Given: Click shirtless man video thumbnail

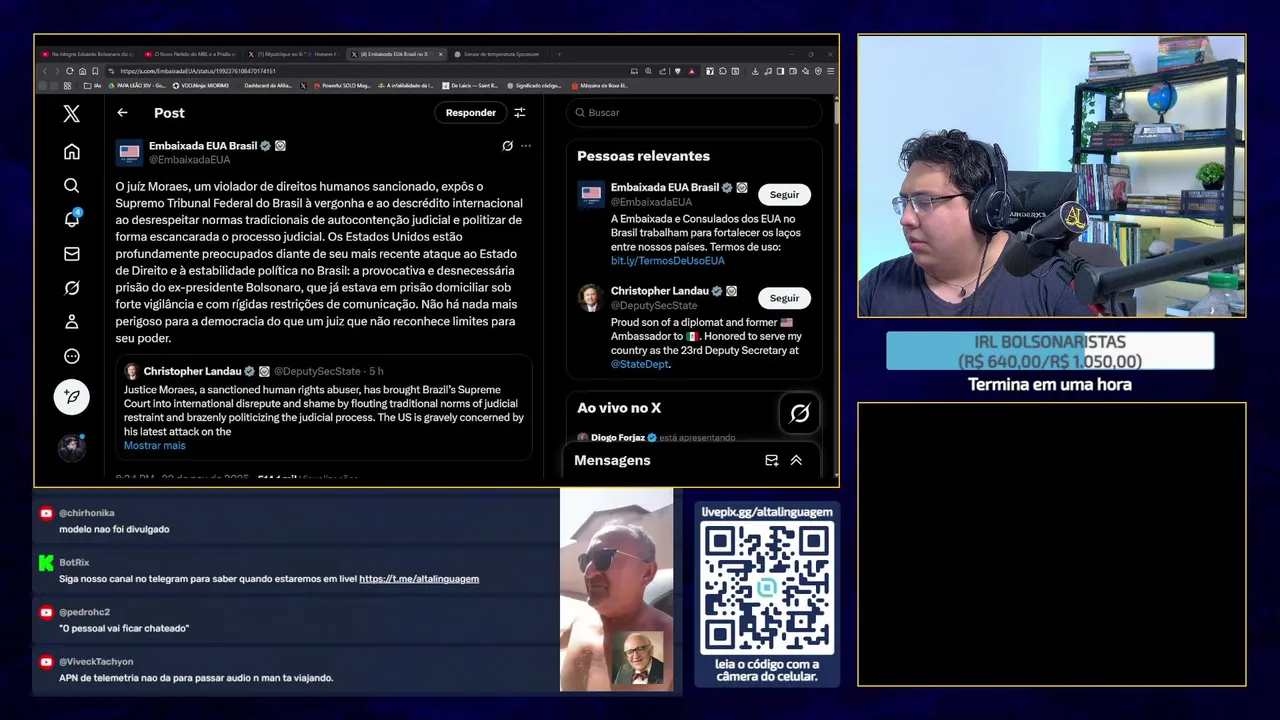Looking at the screenshot, I should click(x=616, y=590).
